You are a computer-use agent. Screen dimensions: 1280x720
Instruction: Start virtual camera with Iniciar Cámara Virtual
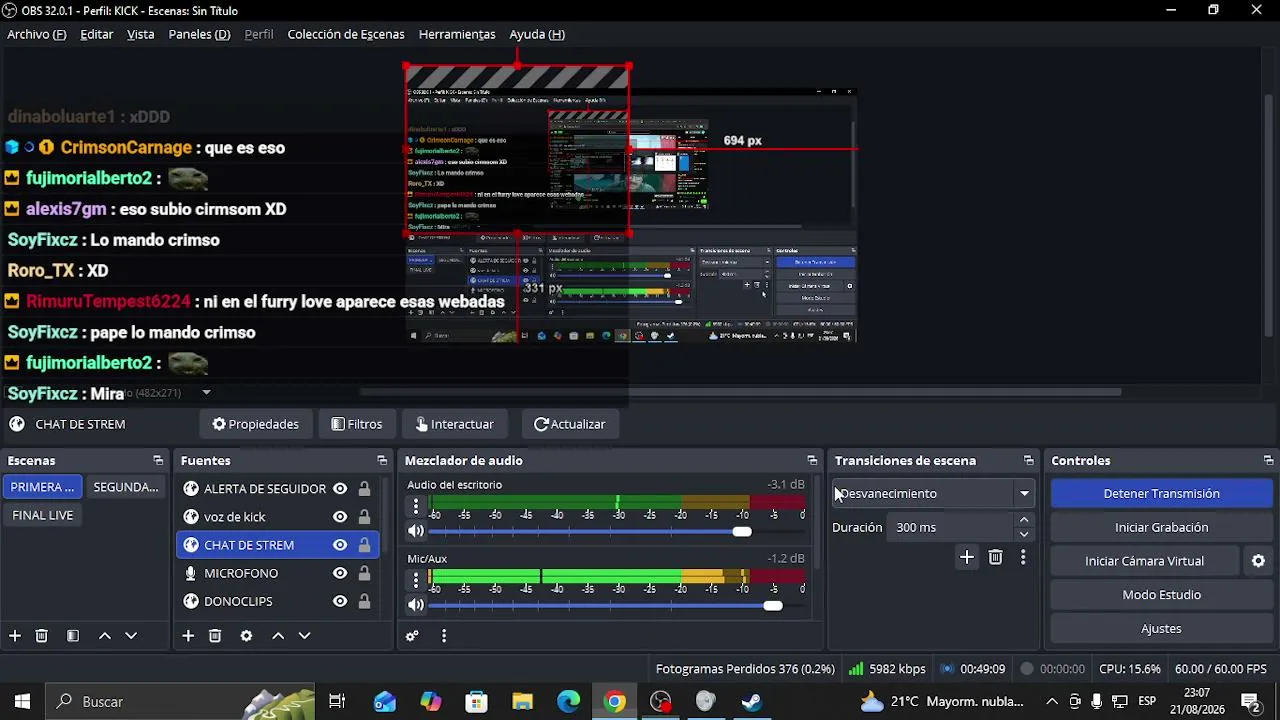[1145, 562]
